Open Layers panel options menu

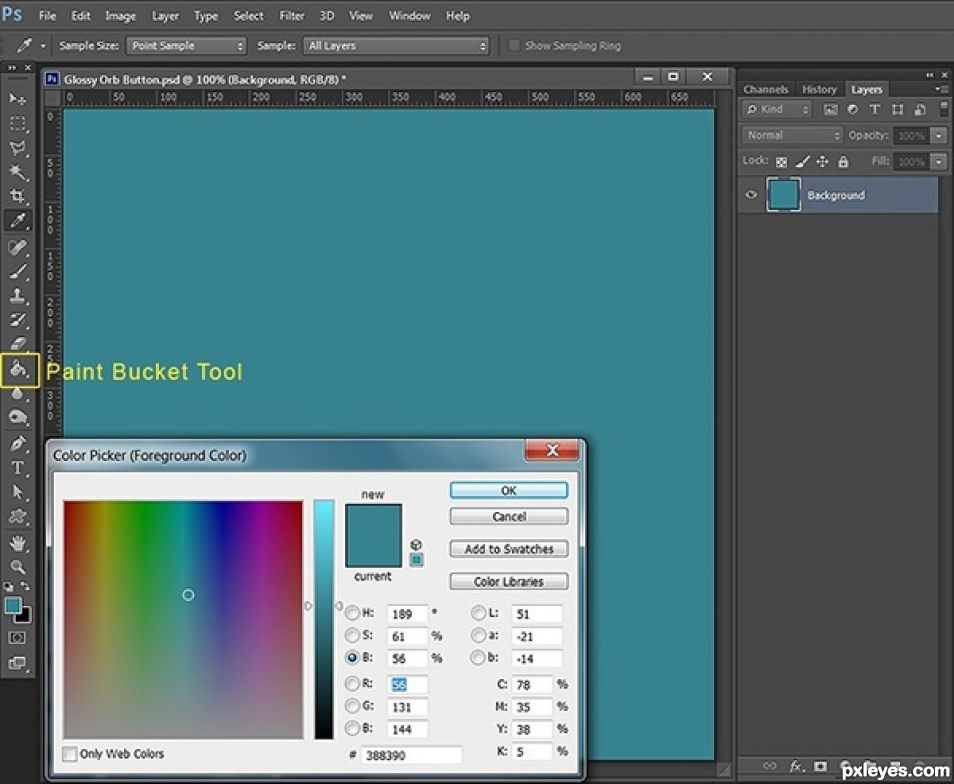941,89
